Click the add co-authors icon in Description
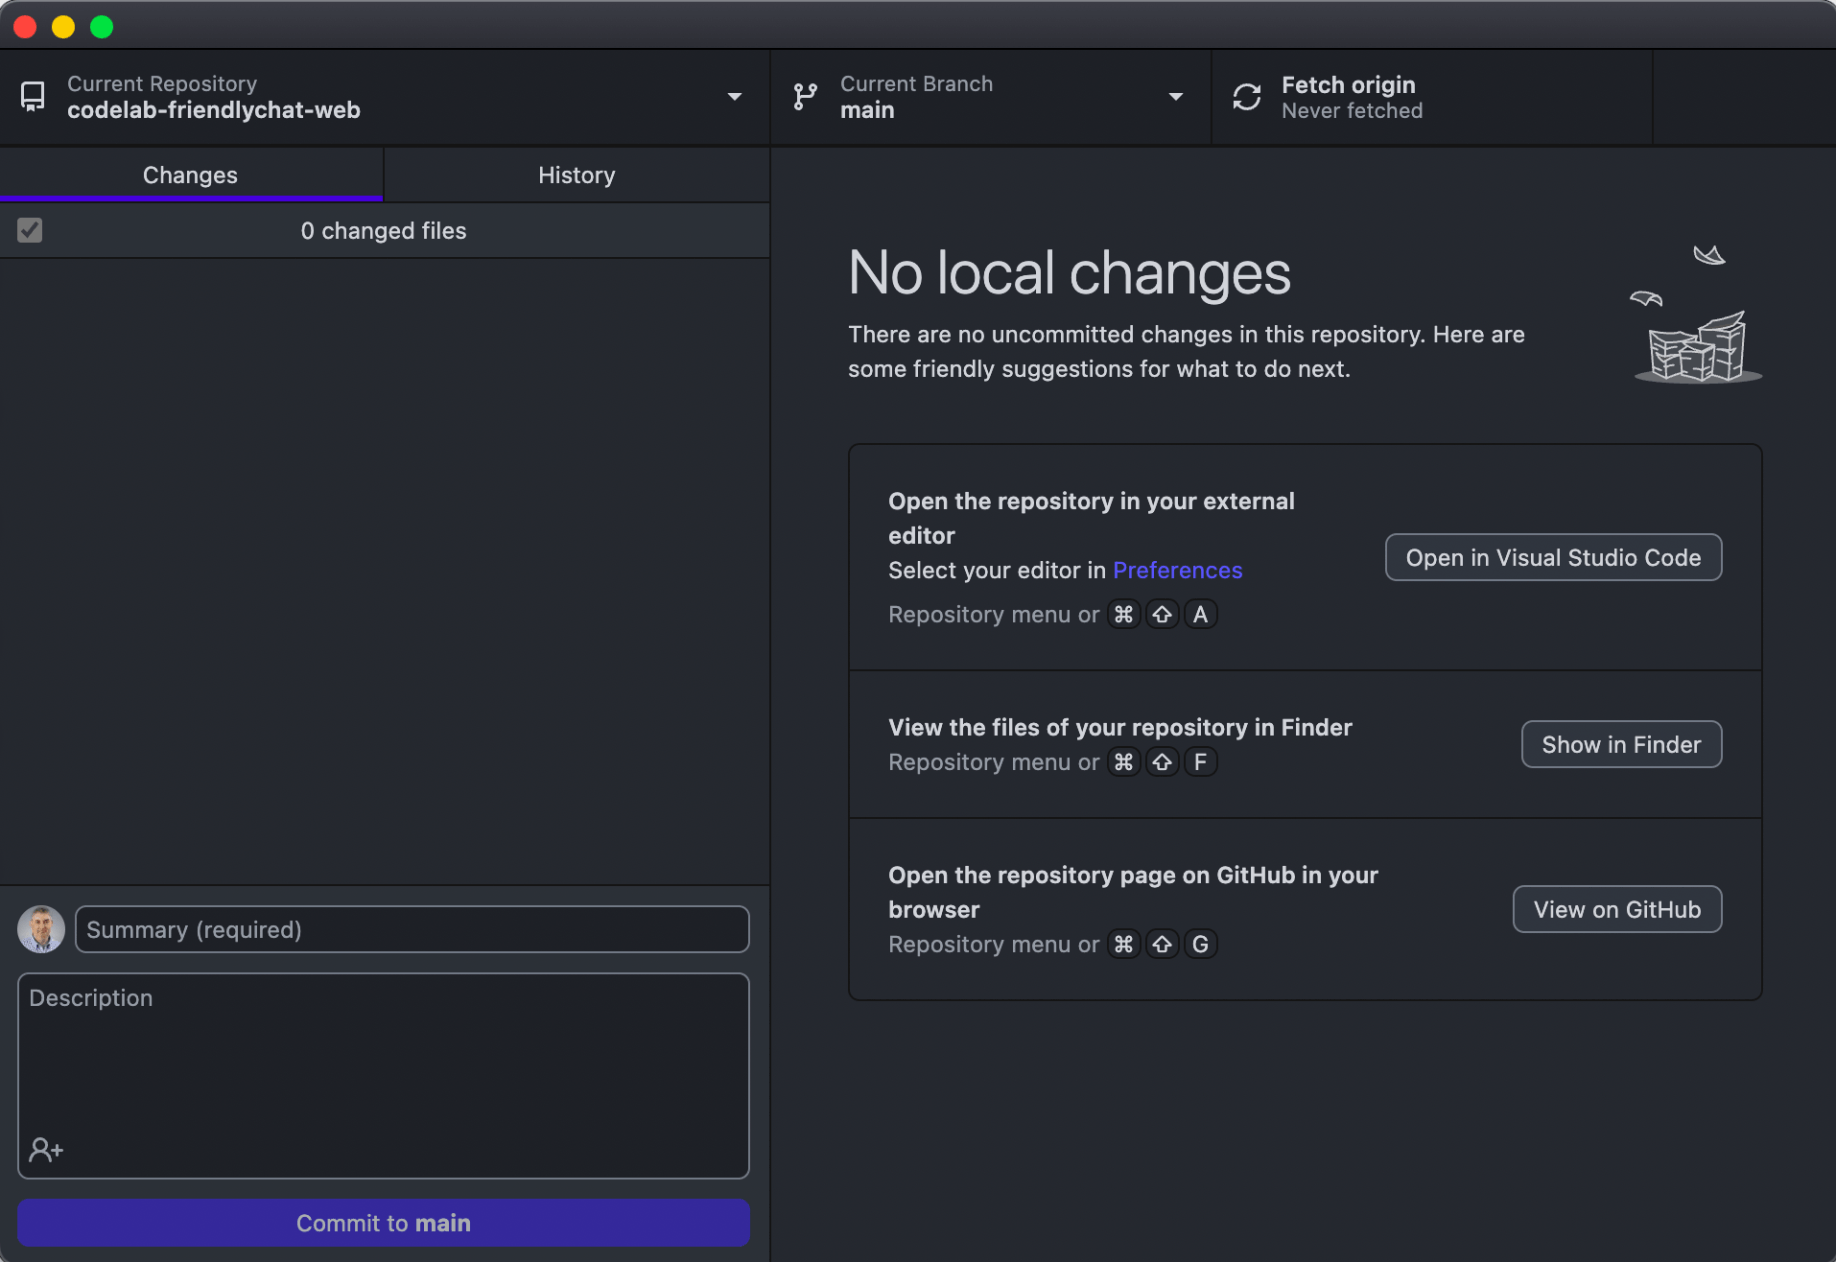Screen dimensions: 1836x1262 click(46, 1150)
